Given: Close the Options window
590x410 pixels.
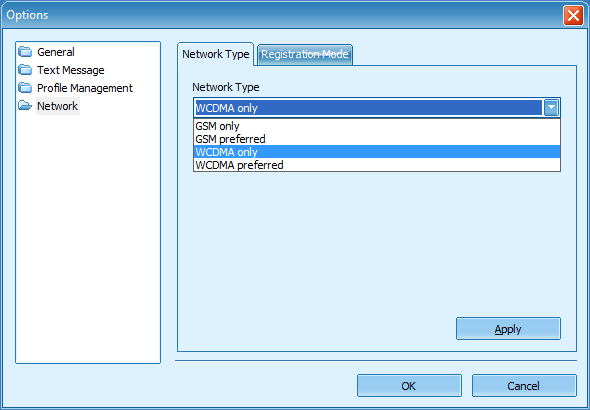Looking at the screenshot, I should point(573,16).
